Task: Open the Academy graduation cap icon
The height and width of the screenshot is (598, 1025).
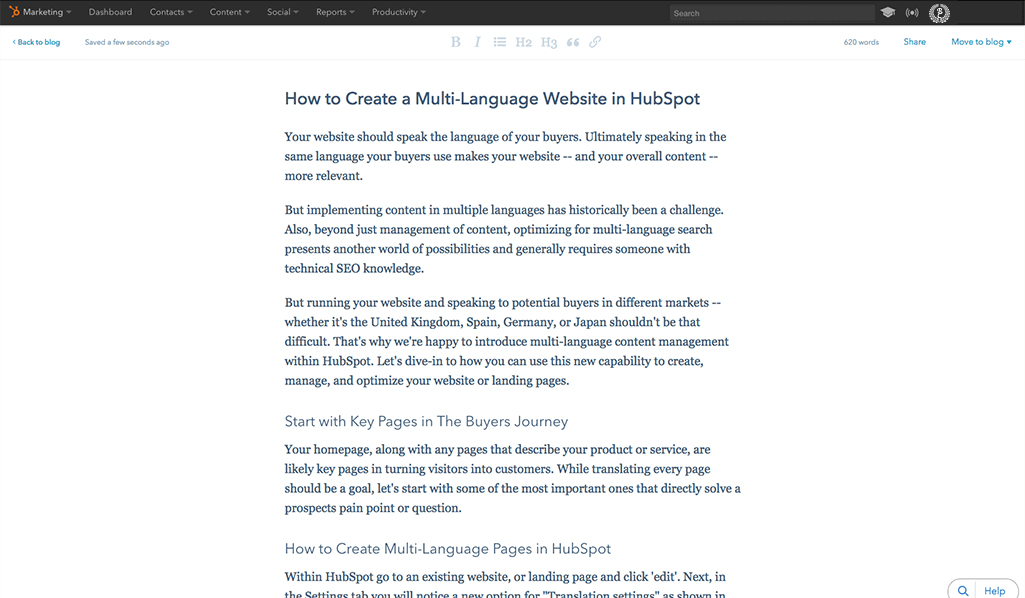Action: (887, 12)
